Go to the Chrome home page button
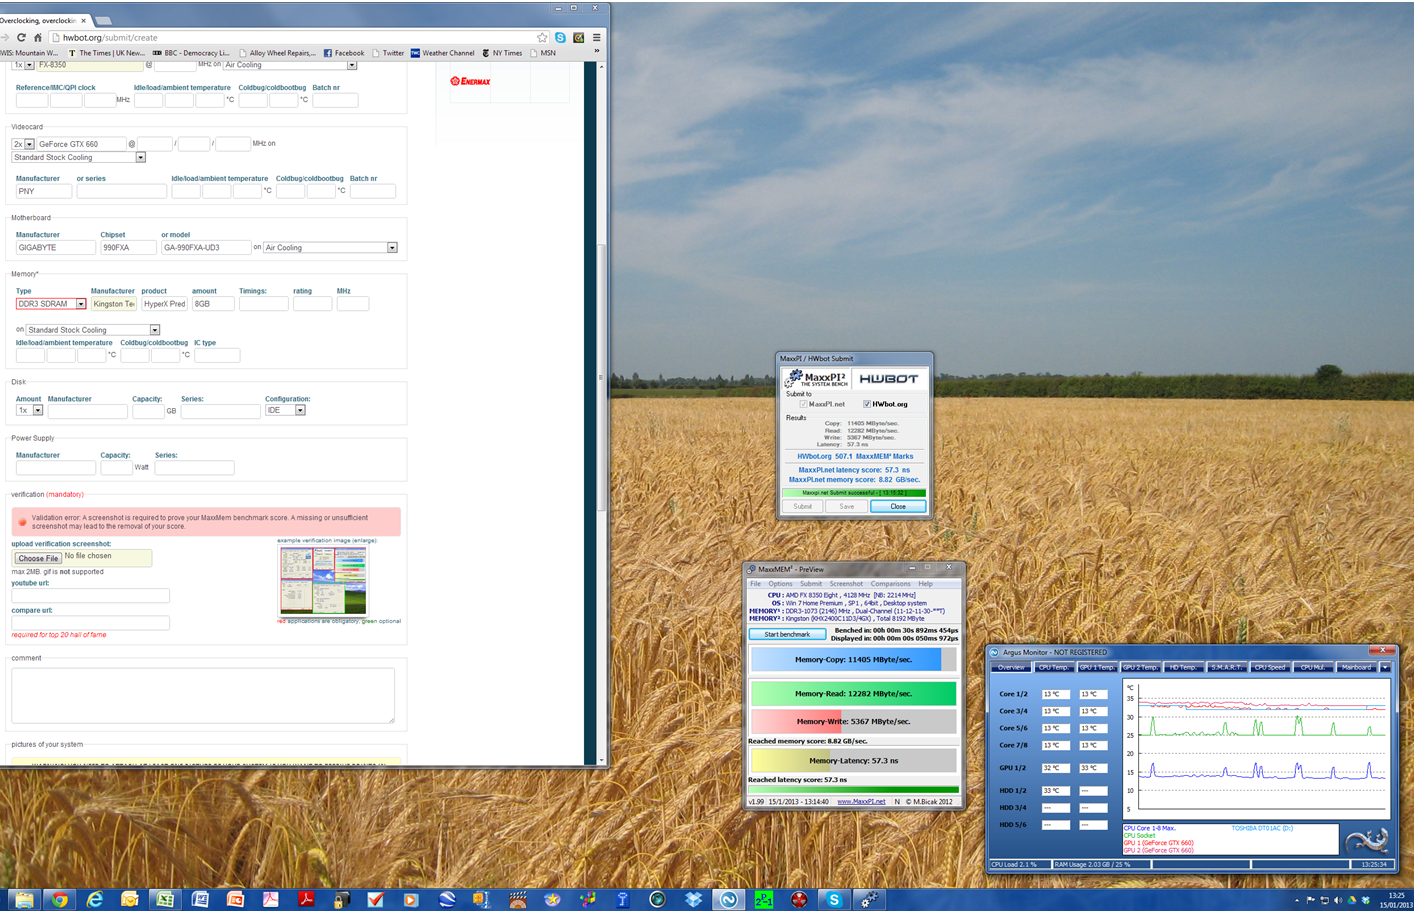 pos(38,38)
